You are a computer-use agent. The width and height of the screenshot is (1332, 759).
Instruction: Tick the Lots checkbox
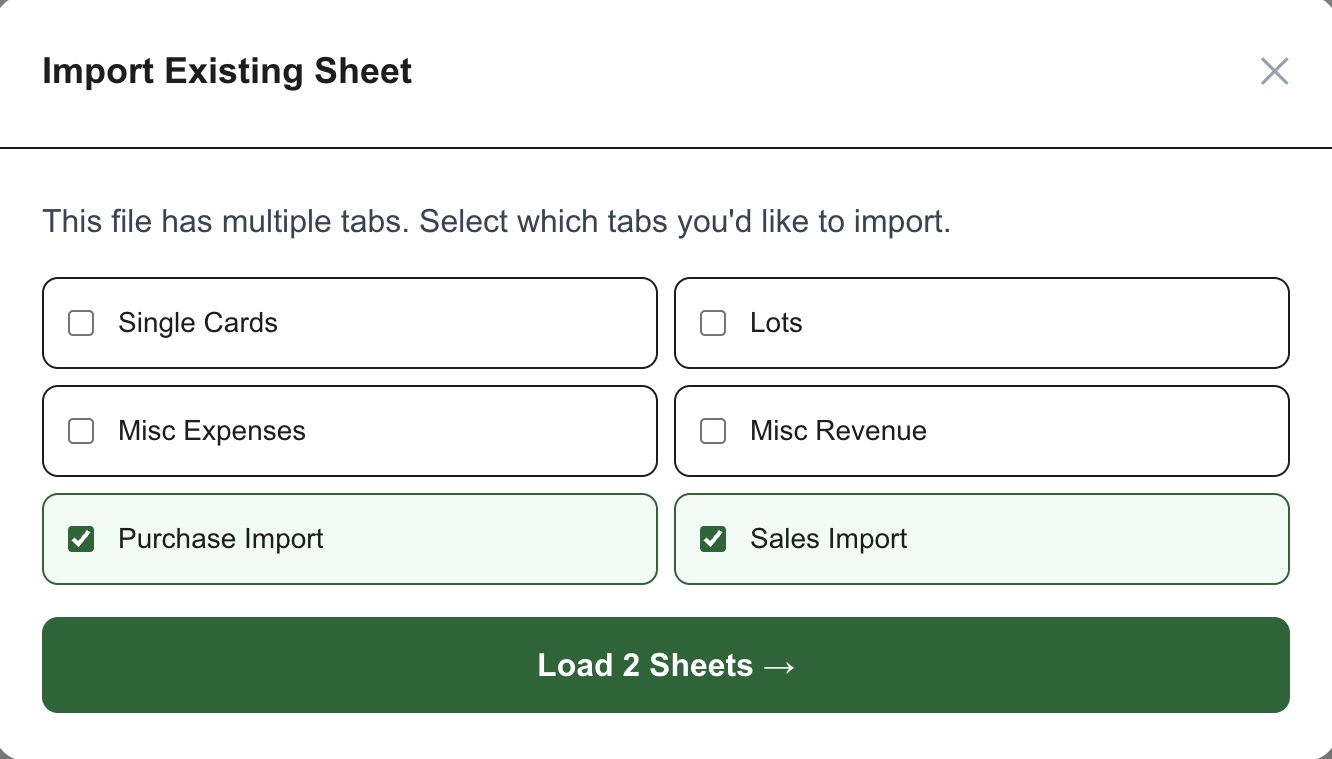pos(713,323)
